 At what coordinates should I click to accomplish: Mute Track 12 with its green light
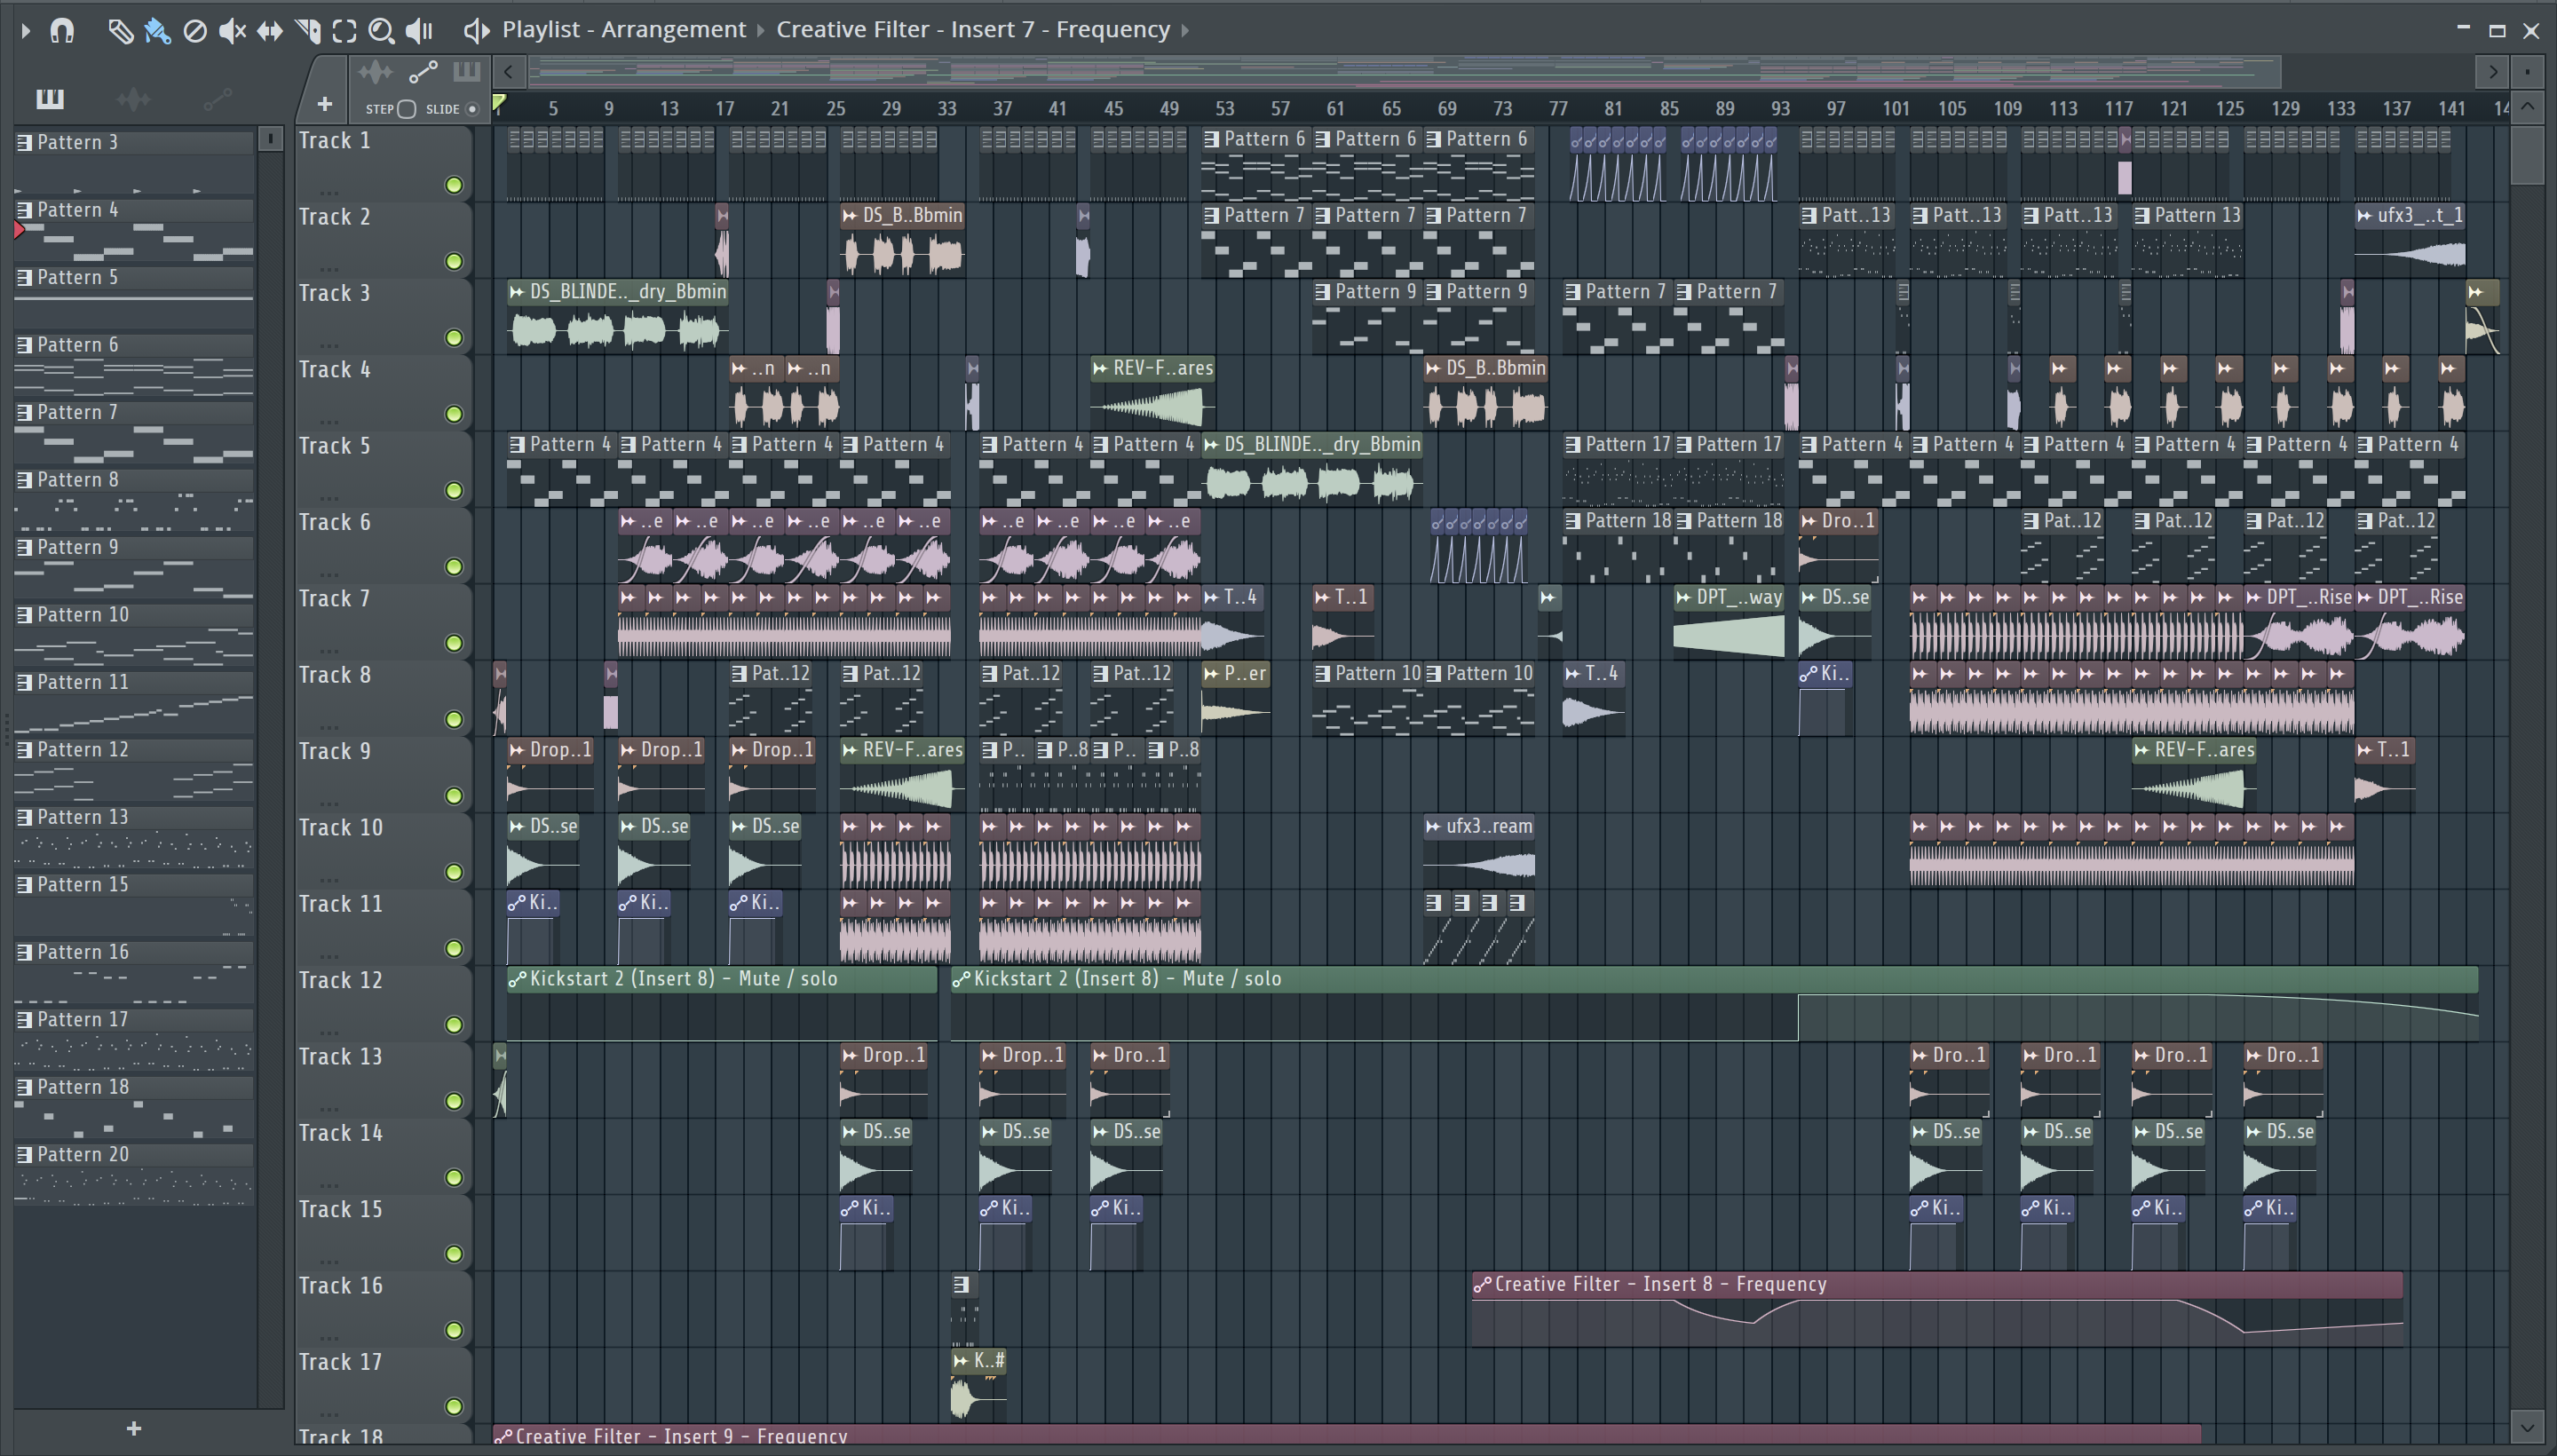pos(454,1025)
